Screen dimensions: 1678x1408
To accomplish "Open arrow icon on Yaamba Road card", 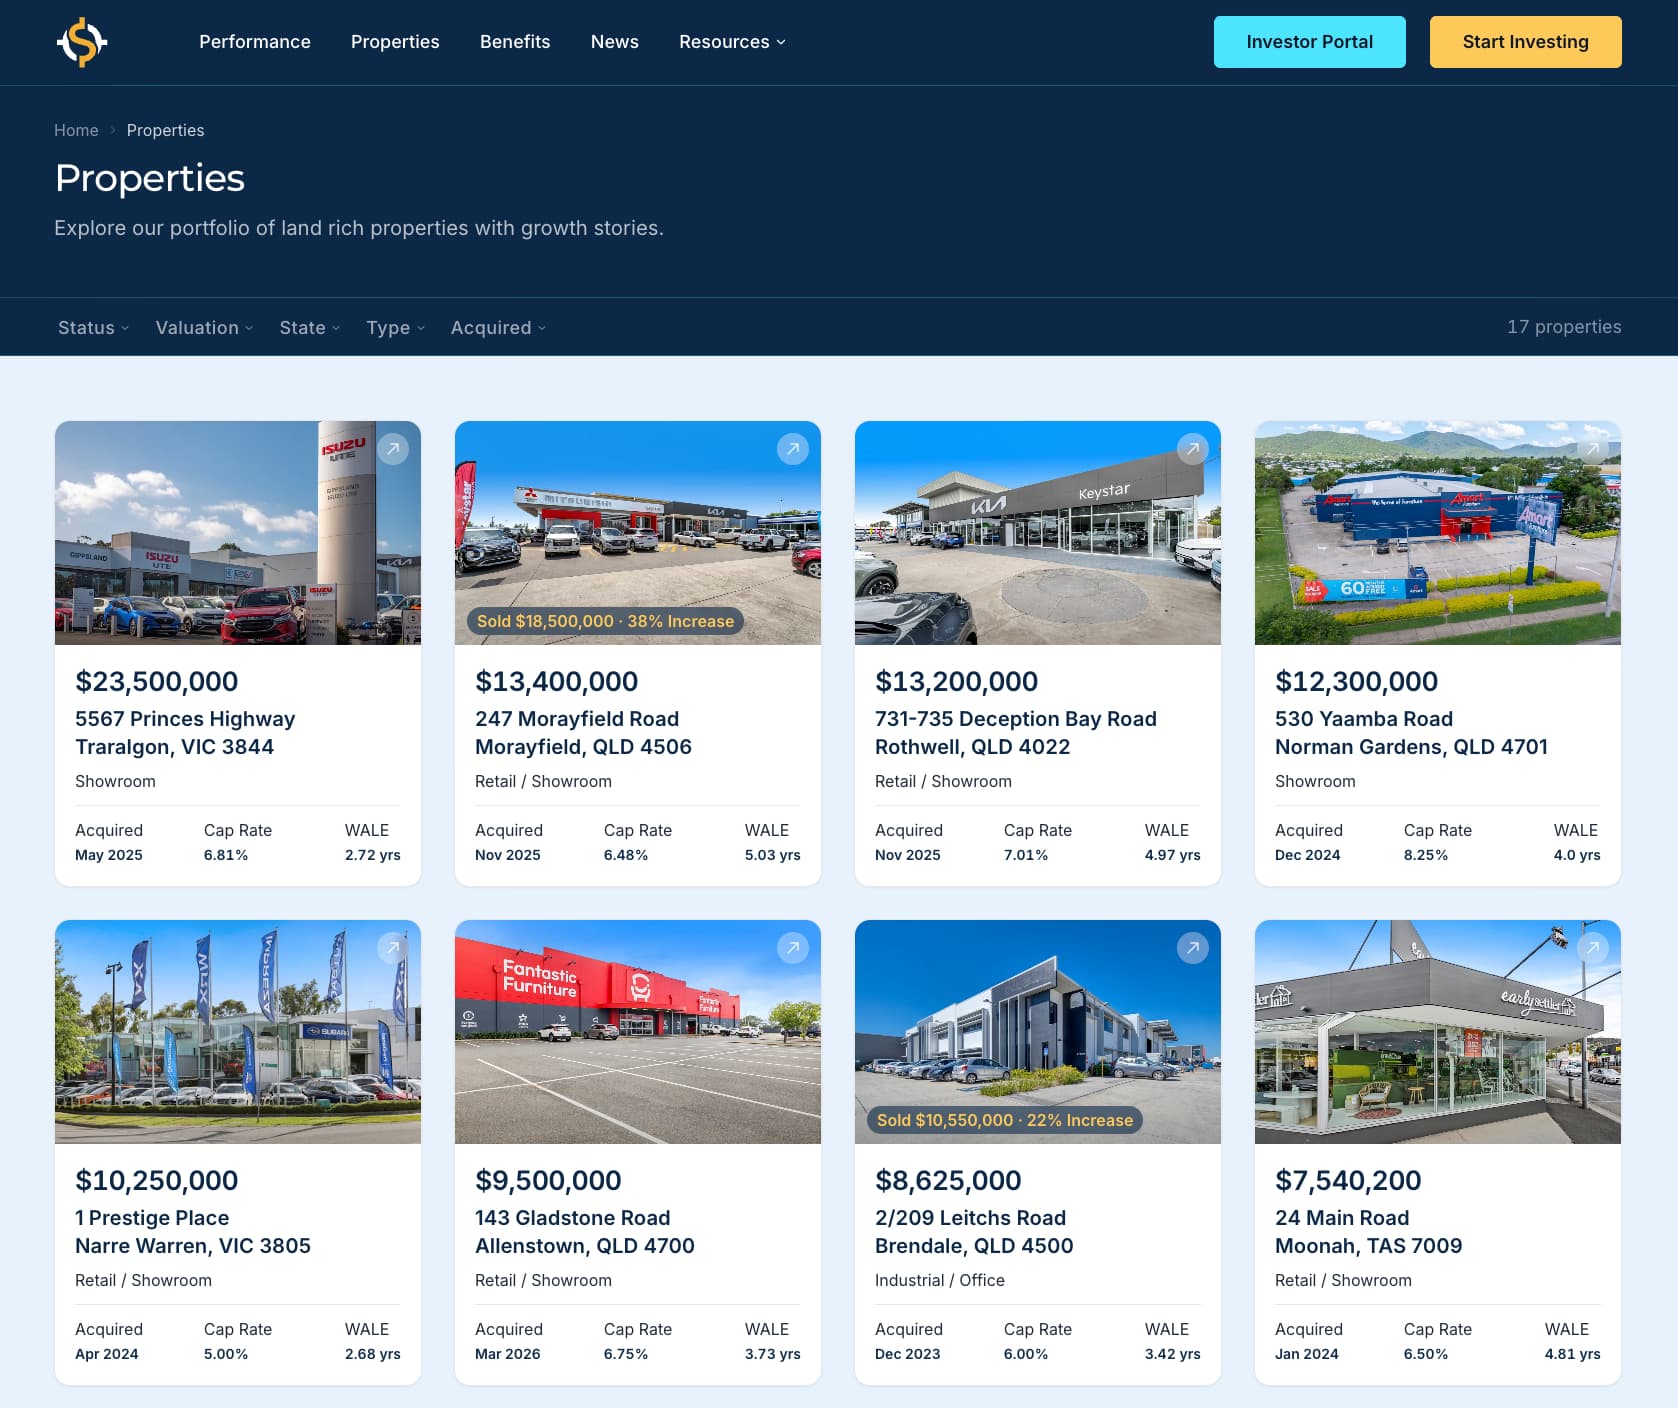I will point(1593,449).
